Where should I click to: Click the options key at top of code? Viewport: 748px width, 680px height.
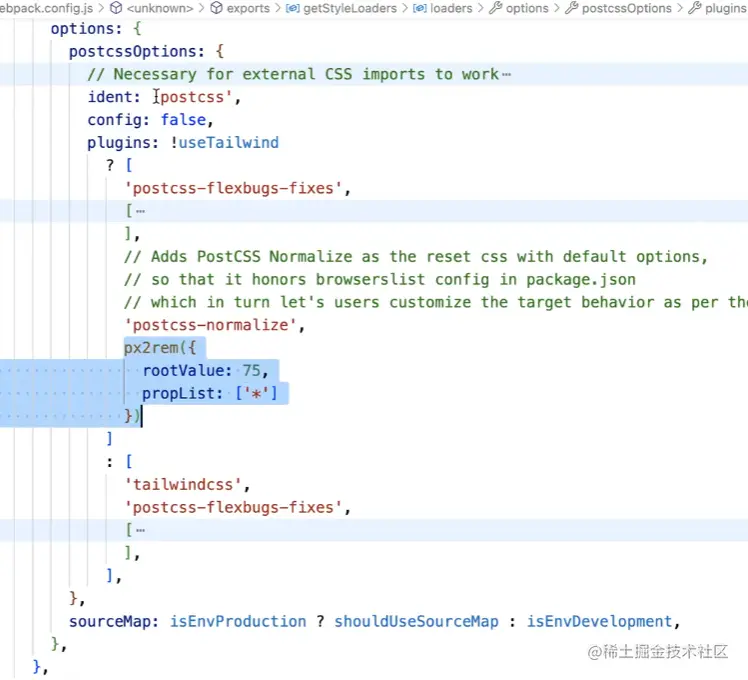(82, 29)
